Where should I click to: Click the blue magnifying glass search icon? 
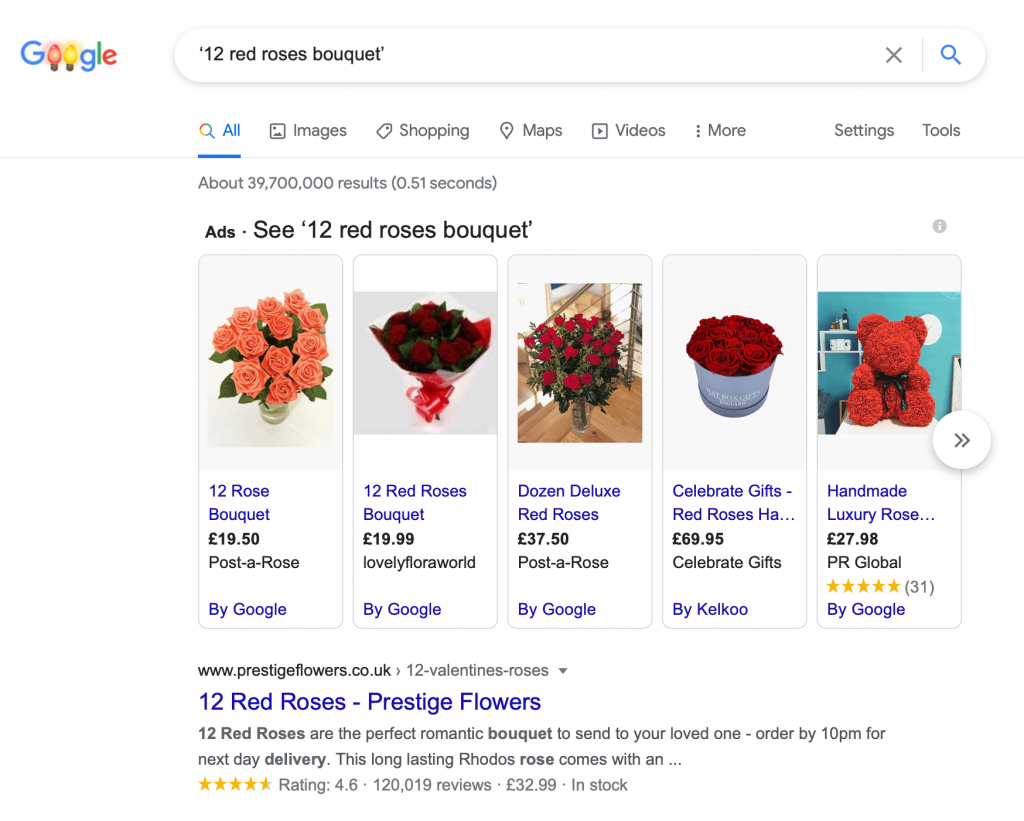(x=950, y=55)
